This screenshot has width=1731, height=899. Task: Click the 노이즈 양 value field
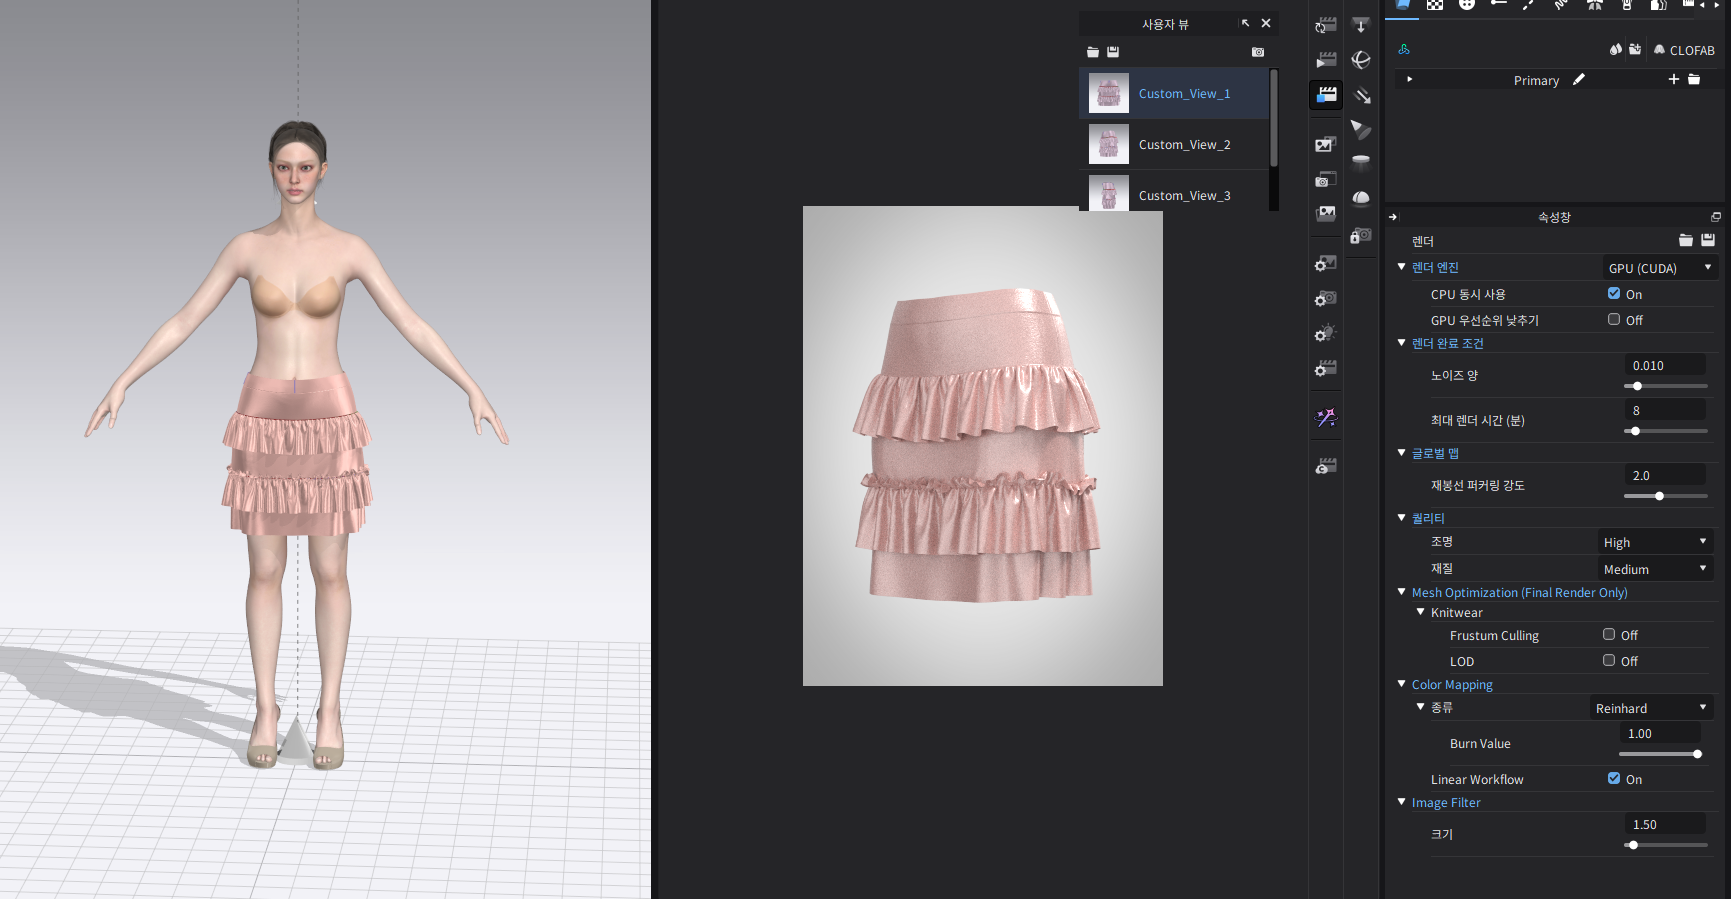[1665, 366]
